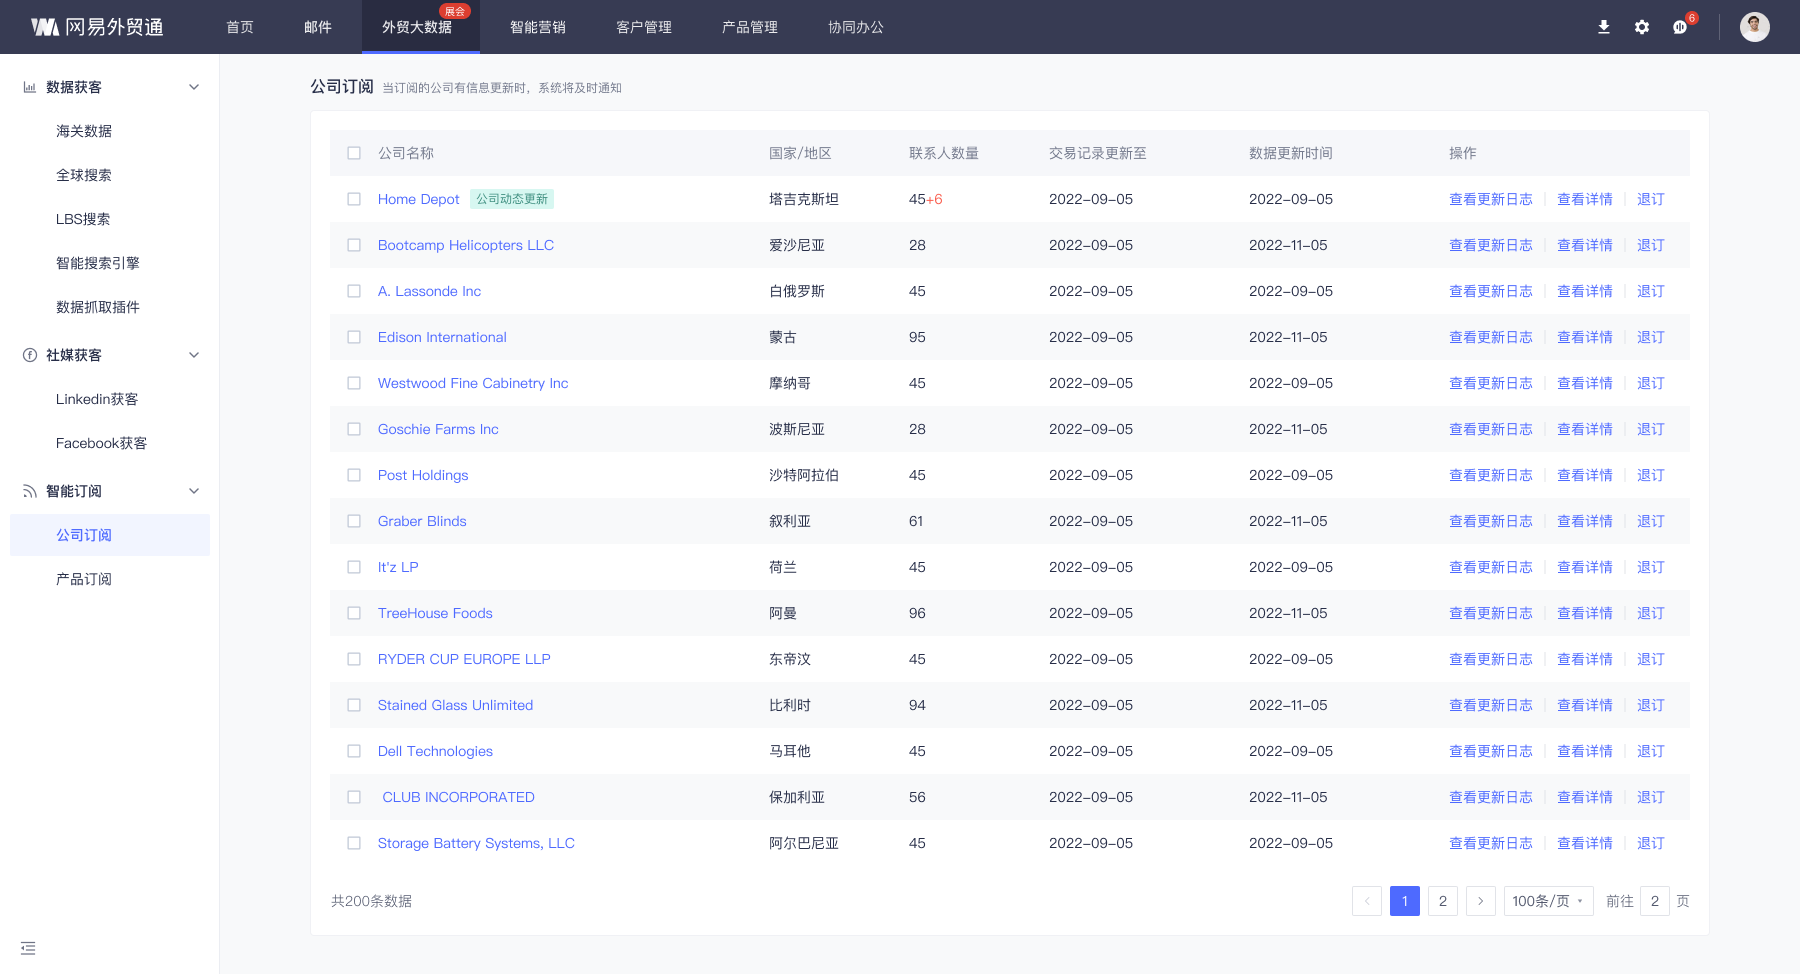The image size is (1800, 974).
Task: Open the 产品管理 tab
Action: coord(750,27)
